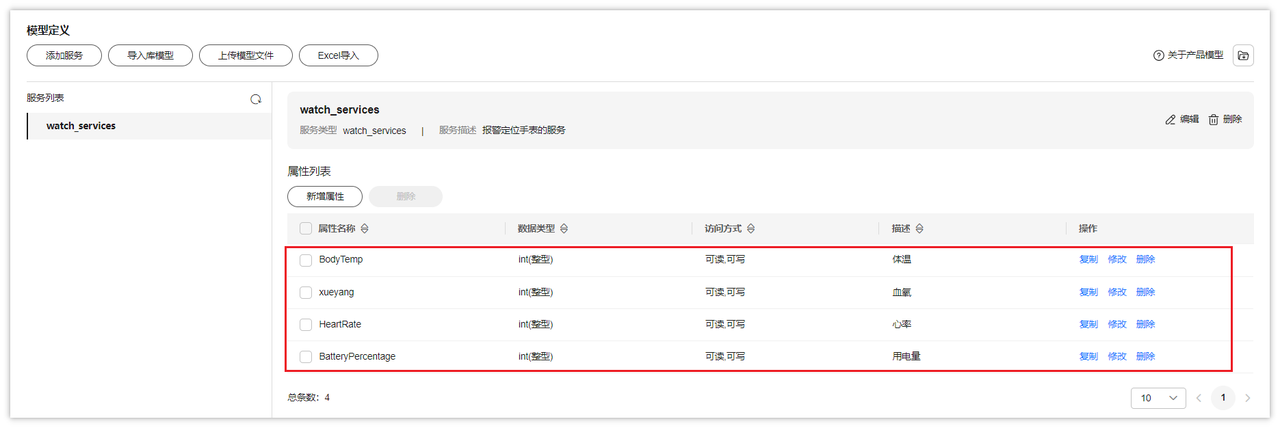The height and width of the screenshot is (428, 1280).
Task: Go to previous page arrow
Action: pyautogui.click(x=1200, y=398)
